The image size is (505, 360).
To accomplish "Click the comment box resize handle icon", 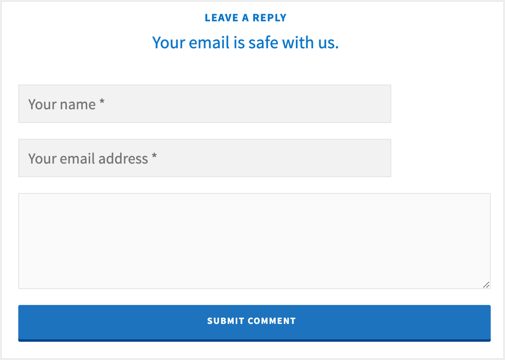I will coord(486,285).
